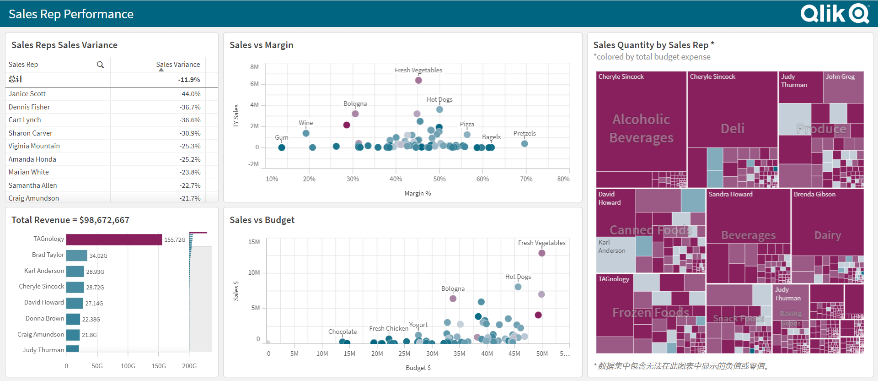Toggle the sort arrow under Sales Variance
878x381 pixels.
pos(161,70)
